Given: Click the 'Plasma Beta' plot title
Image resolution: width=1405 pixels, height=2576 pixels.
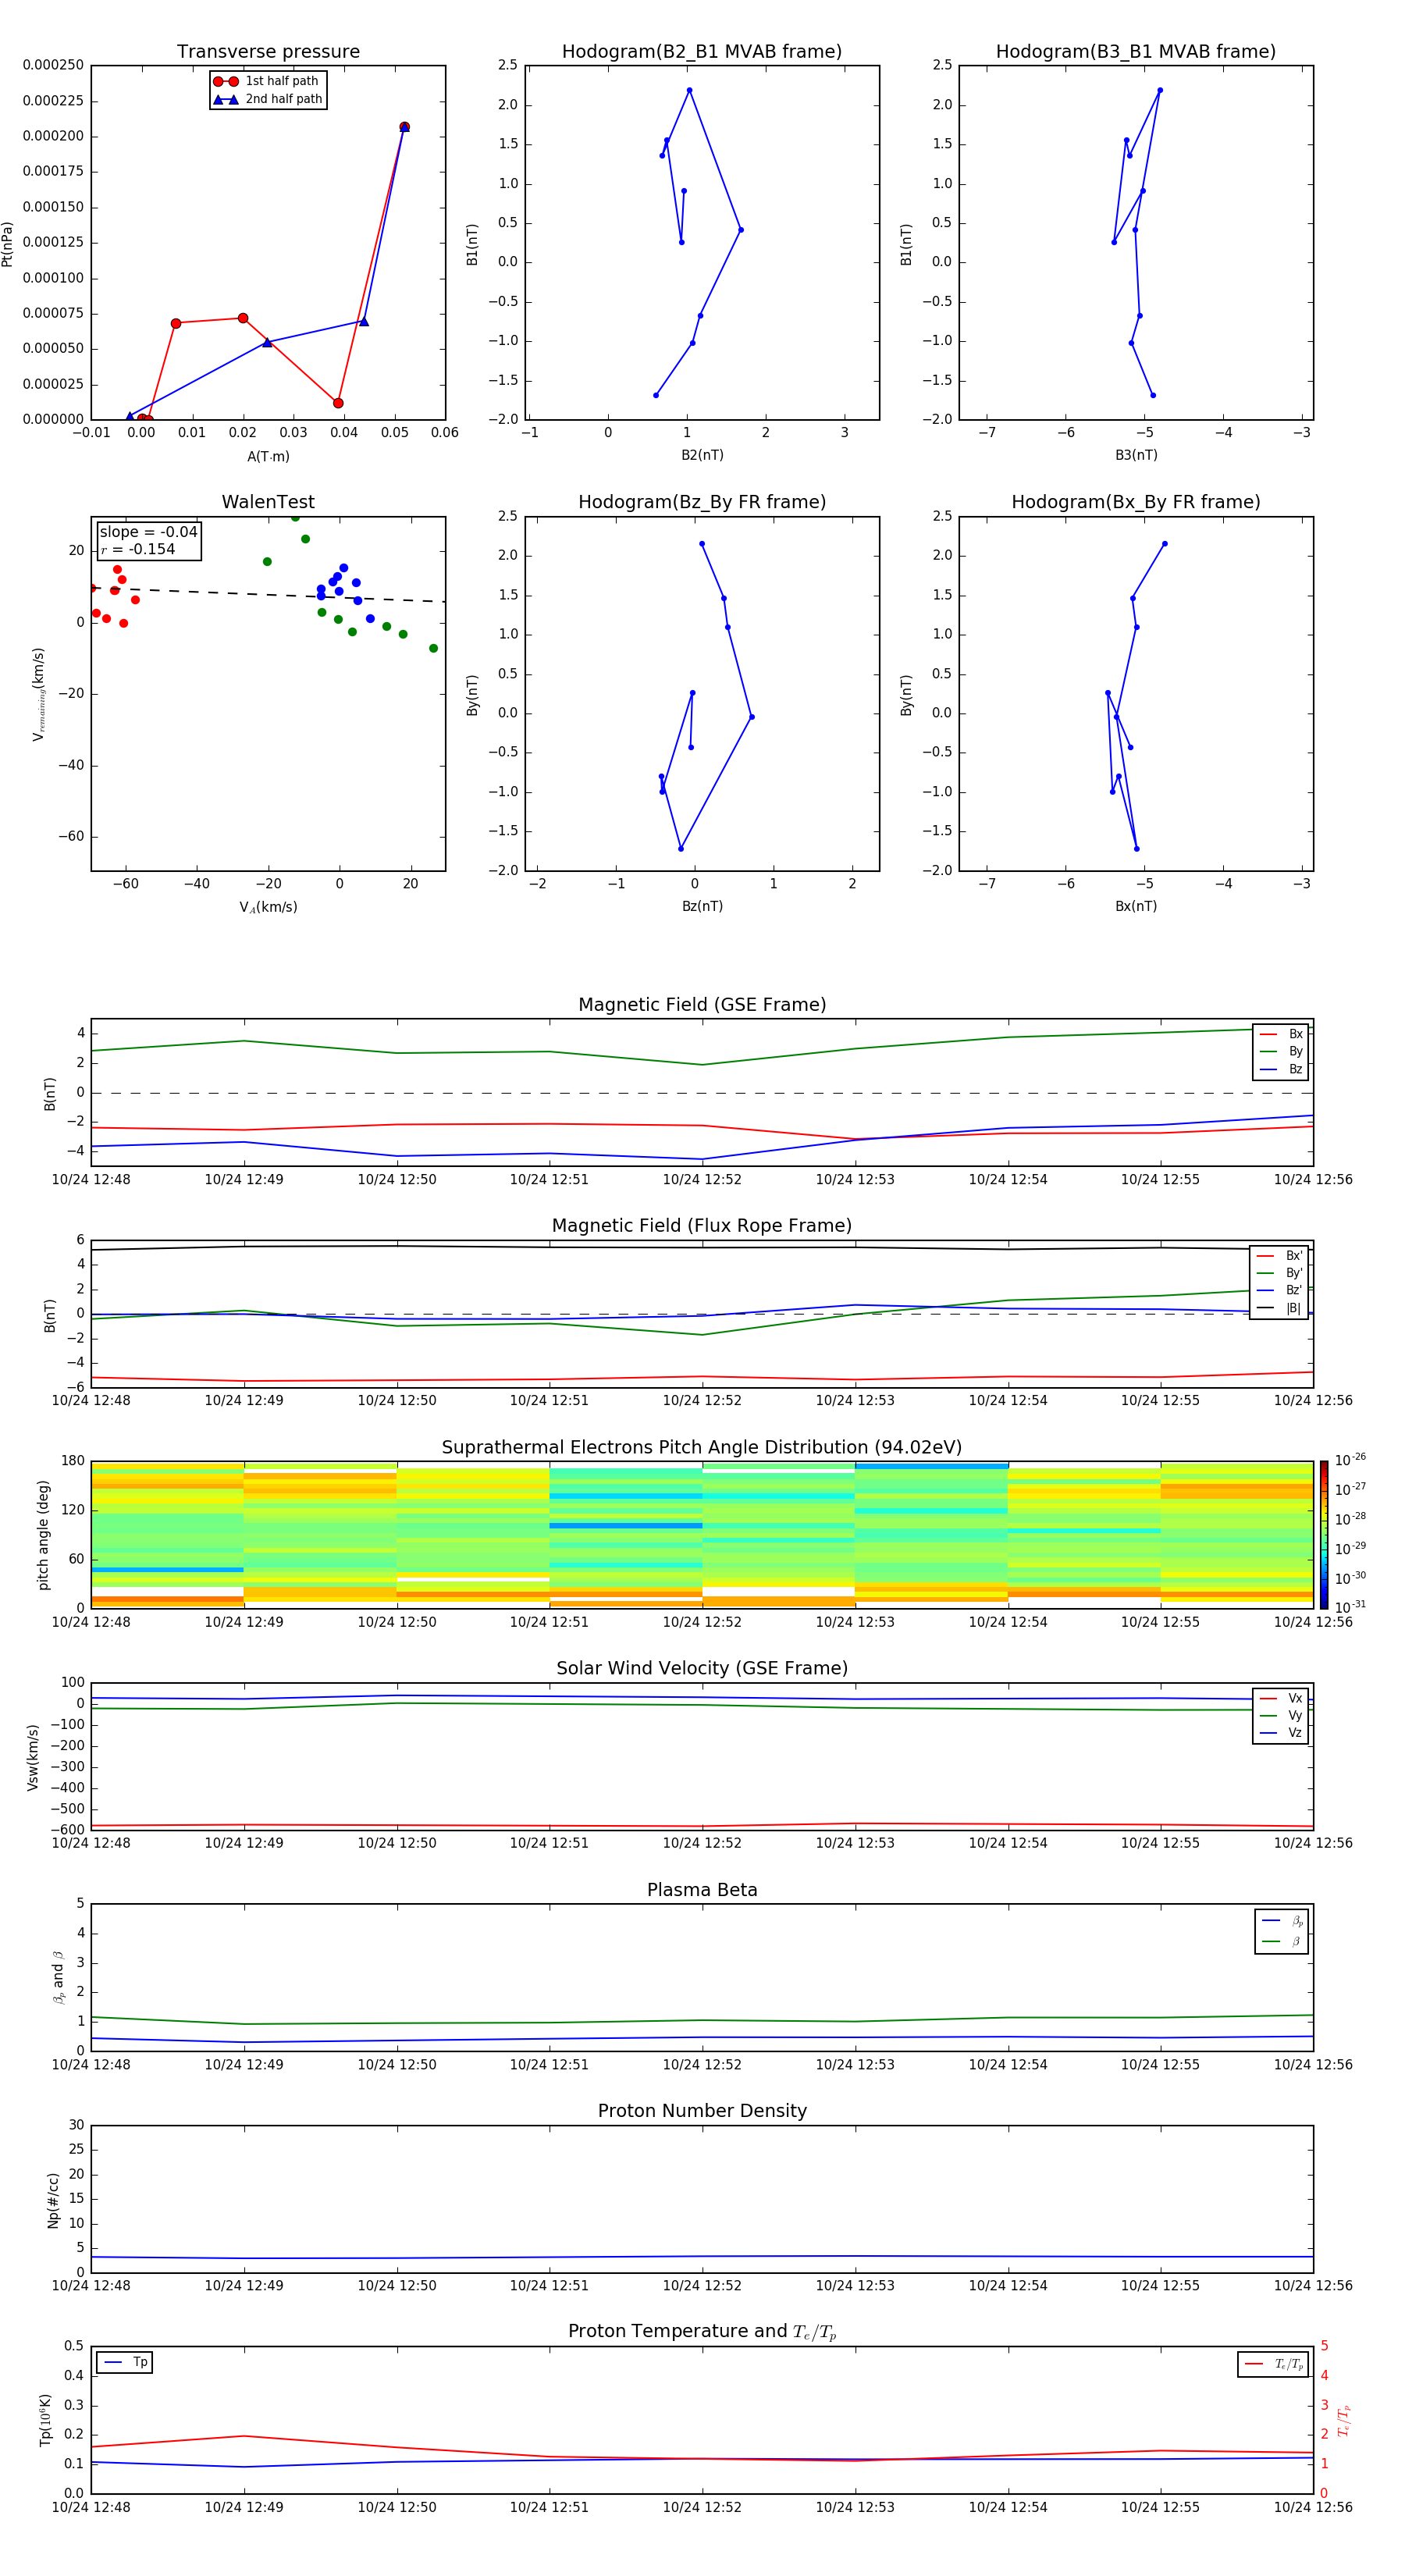Looking at the screenshot, I should tap(702, 1891).
